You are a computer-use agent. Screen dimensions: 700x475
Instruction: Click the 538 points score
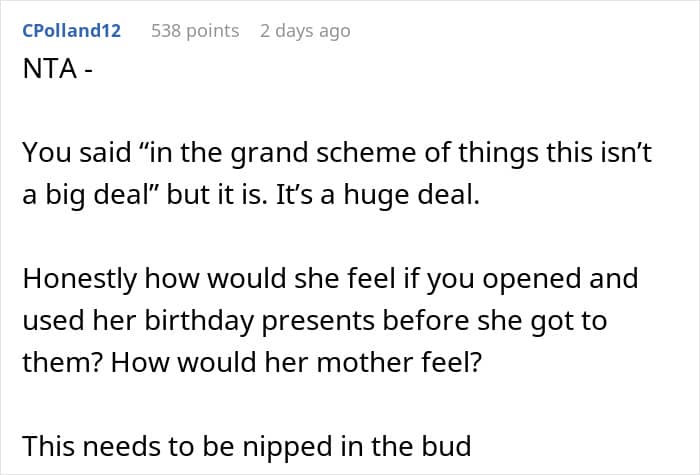point(195,31)
